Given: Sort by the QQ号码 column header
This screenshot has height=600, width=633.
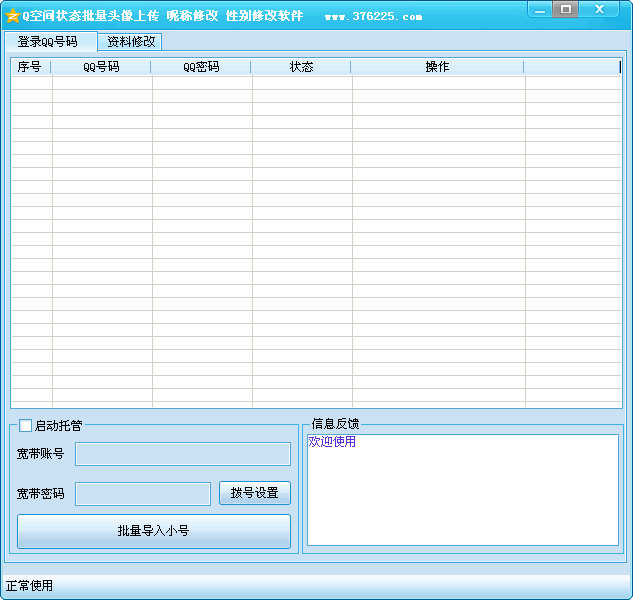Looking at the screenshot, I should click(x=101, y=67).
